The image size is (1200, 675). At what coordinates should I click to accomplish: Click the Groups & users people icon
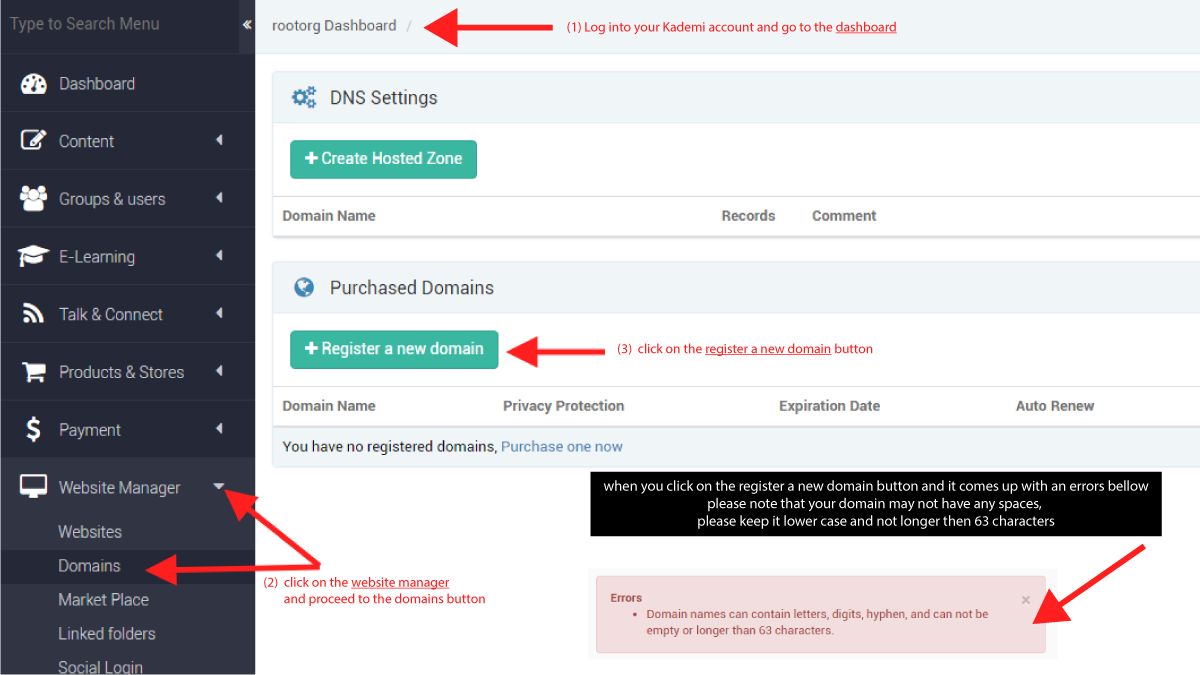click(34, 199)
